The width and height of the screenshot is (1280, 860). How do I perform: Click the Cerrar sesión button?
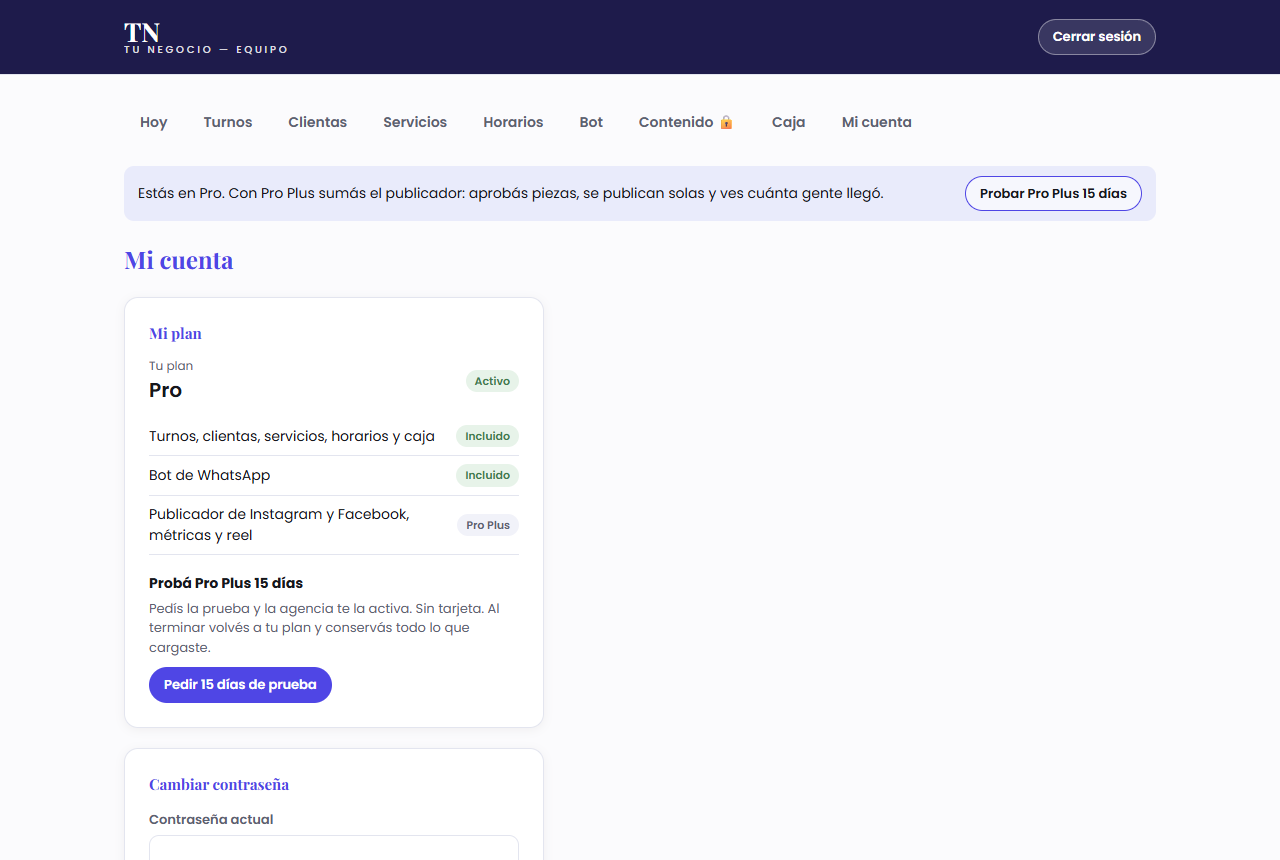[x=1097, y=37]
